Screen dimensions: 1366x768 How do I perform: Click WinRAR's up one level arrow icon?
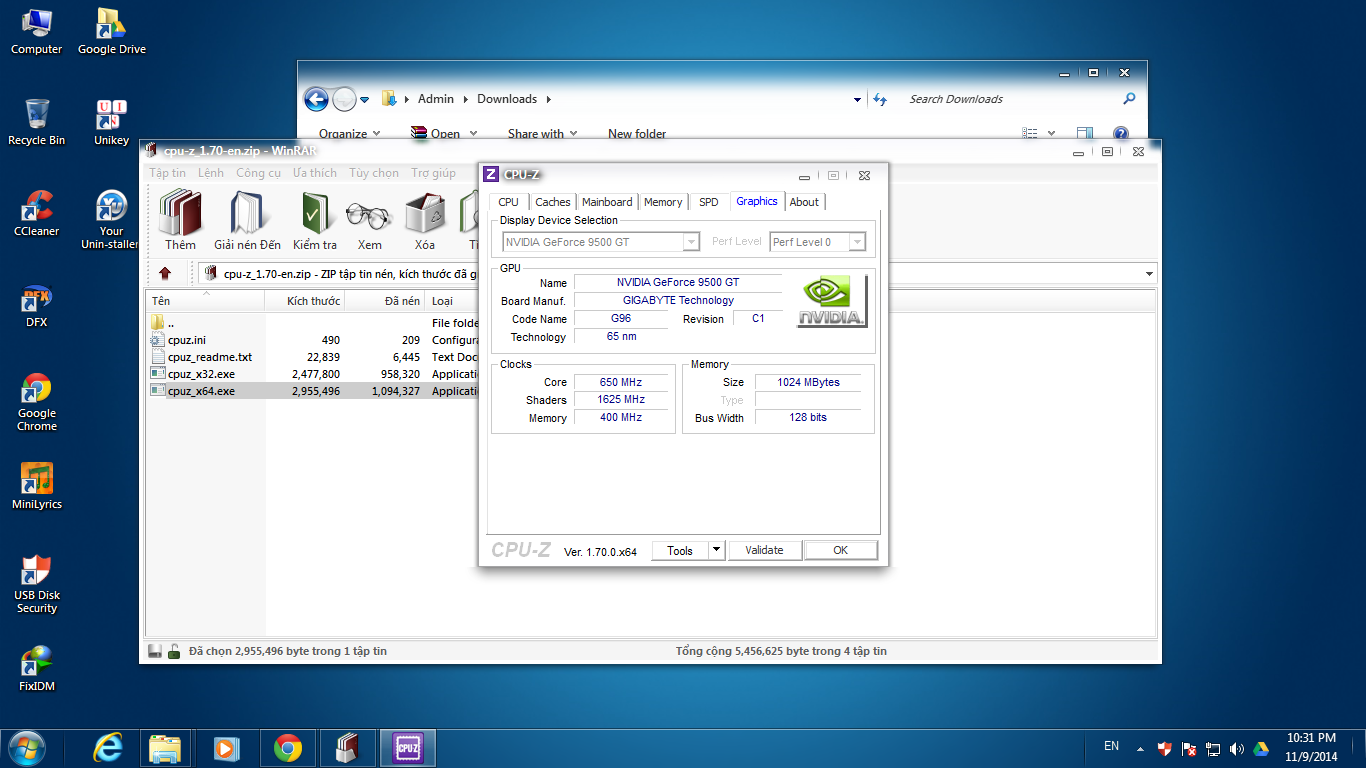click(165, 273)
